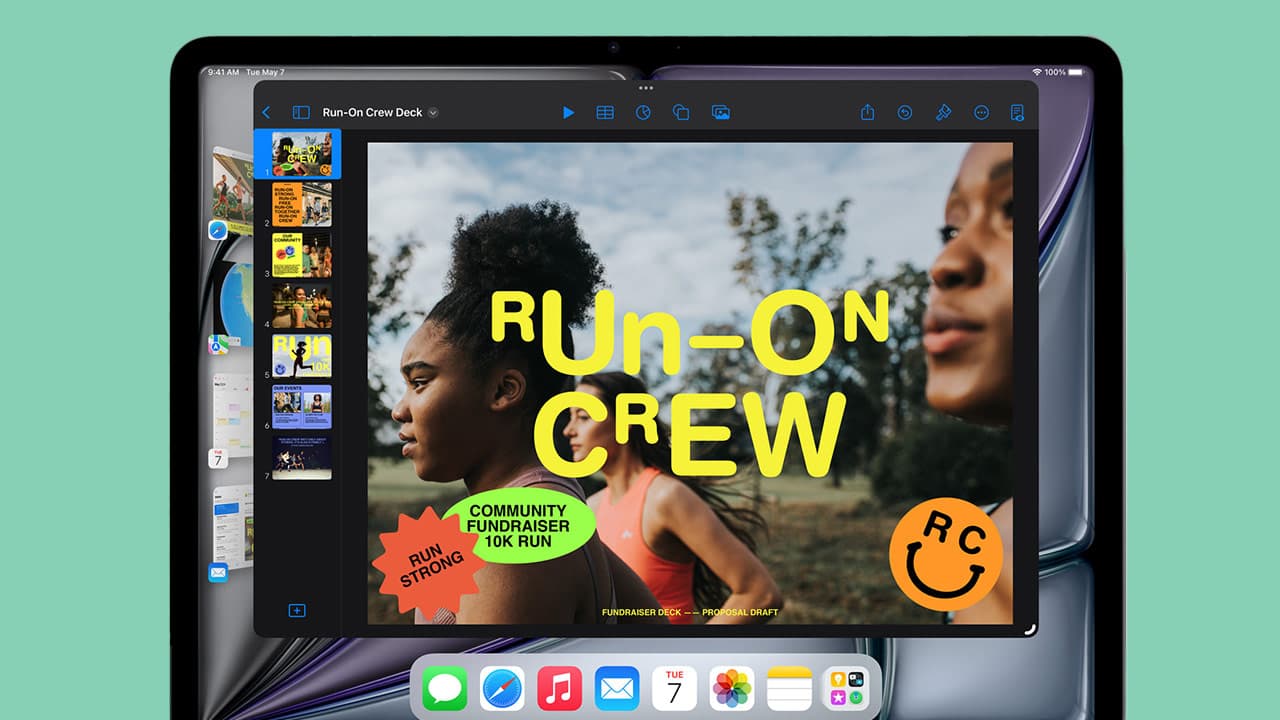Play the slideshow from the toolbar
The width and height of the screenshot is (1280, 720).
click(x=568, y=113)
